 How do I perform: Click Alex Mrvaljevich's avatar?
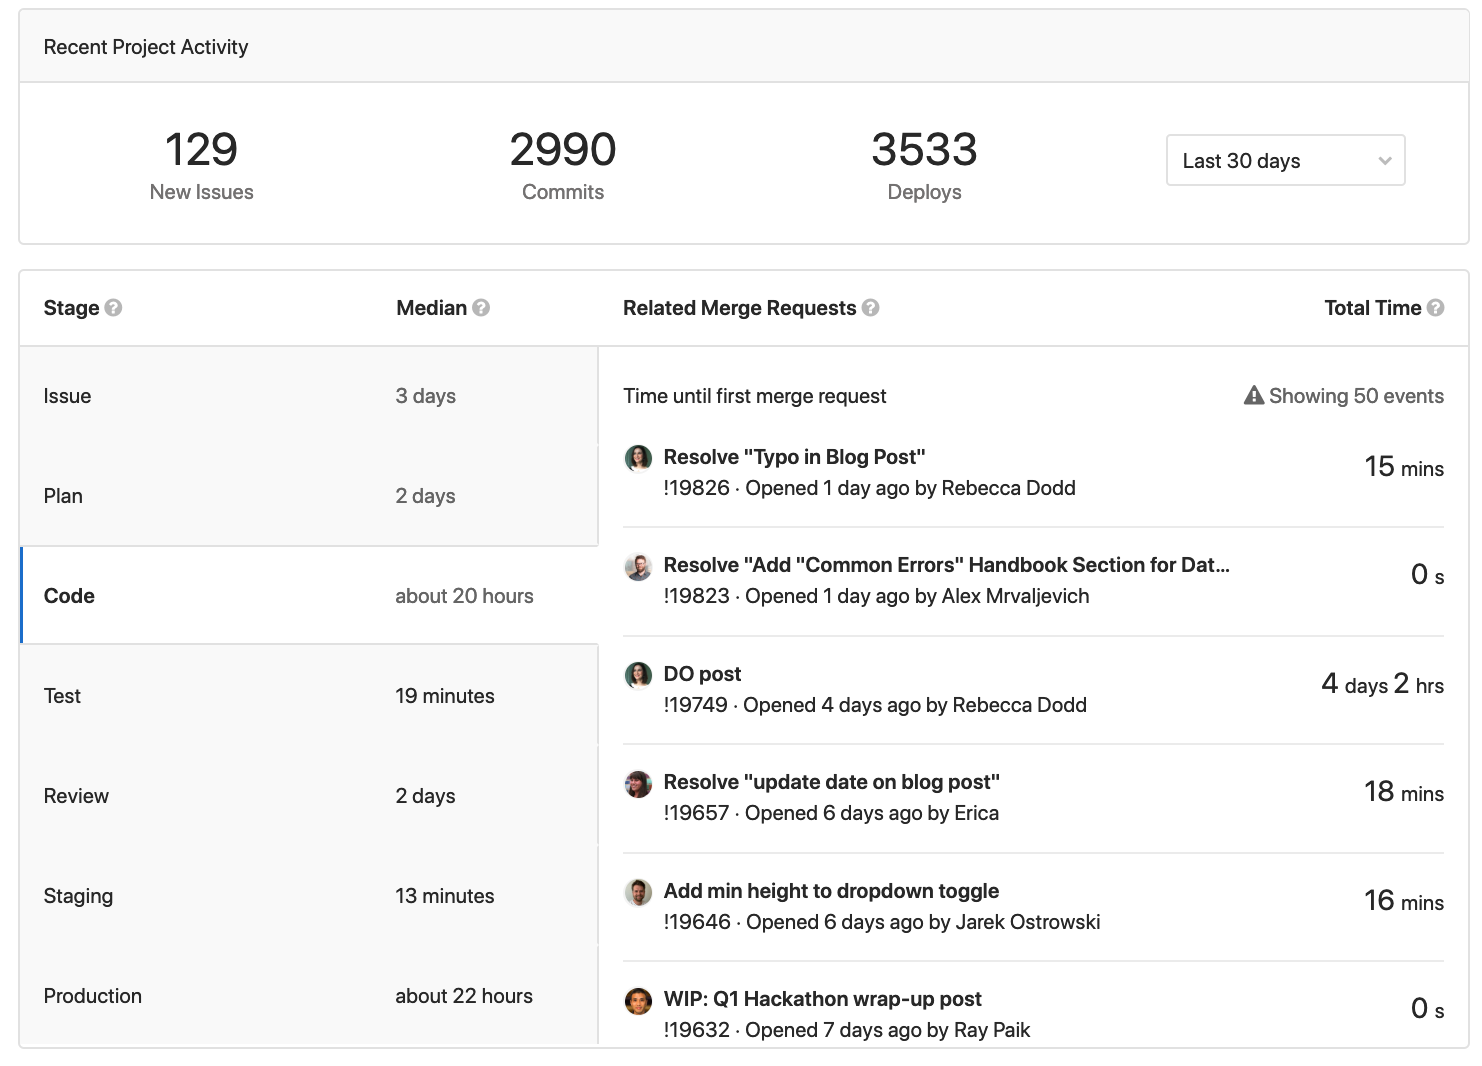point(638,566)
